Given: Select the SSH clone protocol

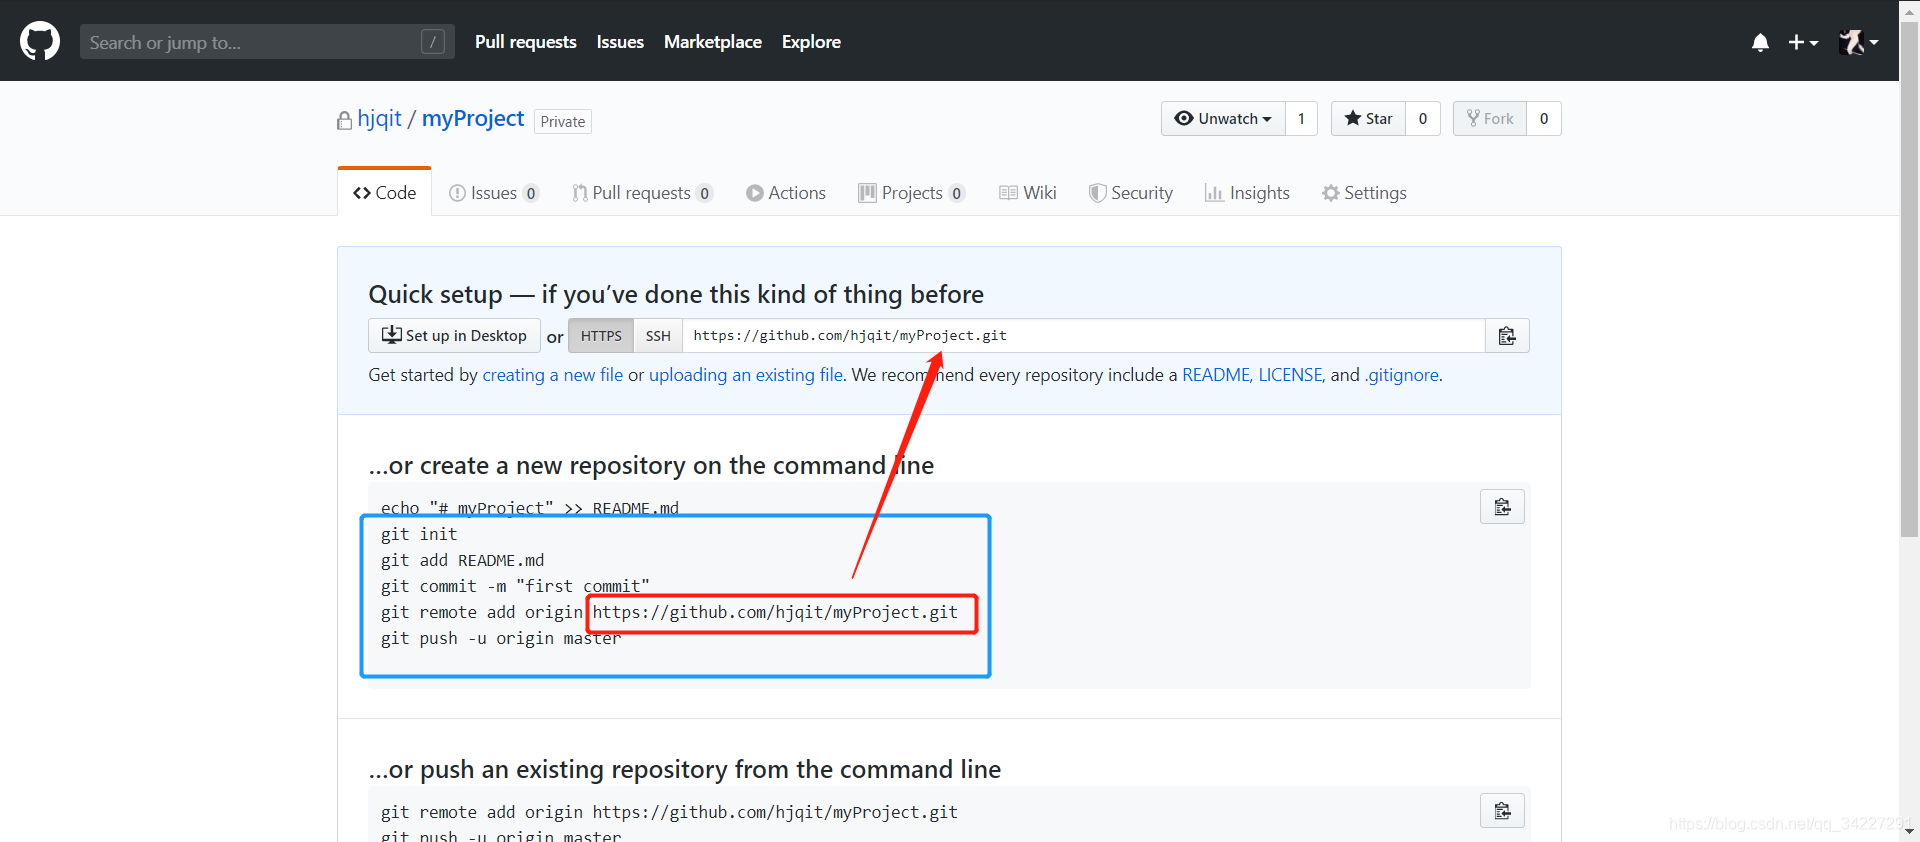Looking at the screenshot, I should 658,336.
